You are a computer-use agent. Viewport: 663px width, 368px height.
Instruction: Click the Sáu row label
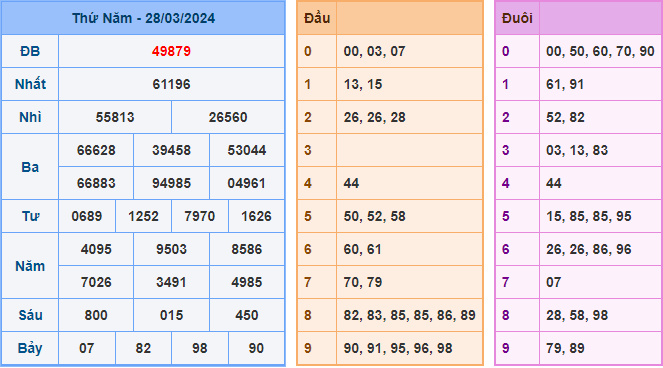30,315
